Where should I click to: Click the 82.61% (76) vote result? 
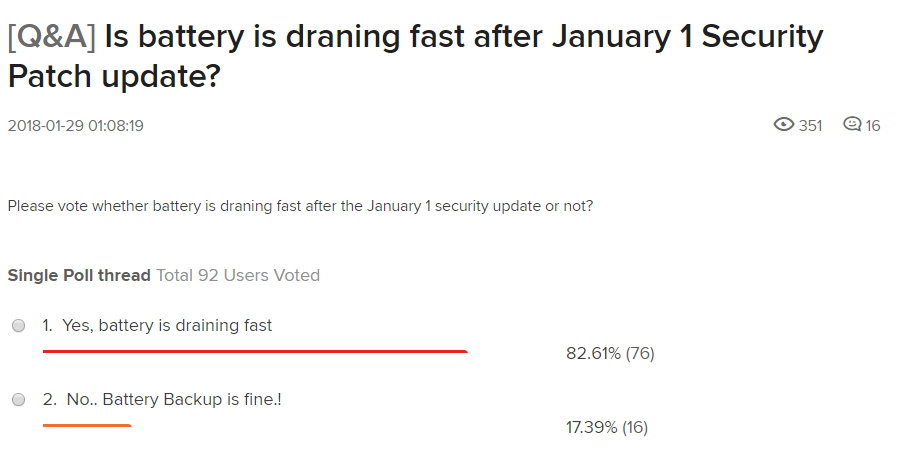point(610,353)
